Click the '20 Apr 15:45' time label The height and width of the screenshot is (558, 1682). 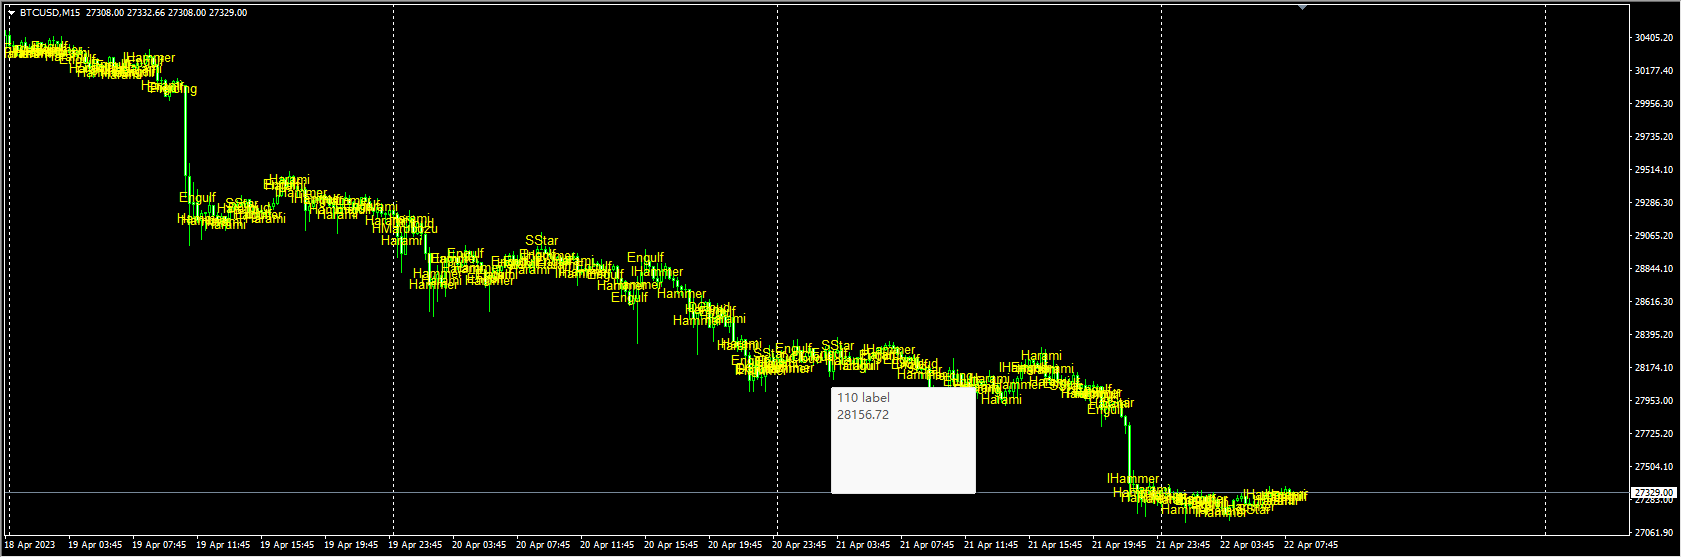(x=671, y=545)
